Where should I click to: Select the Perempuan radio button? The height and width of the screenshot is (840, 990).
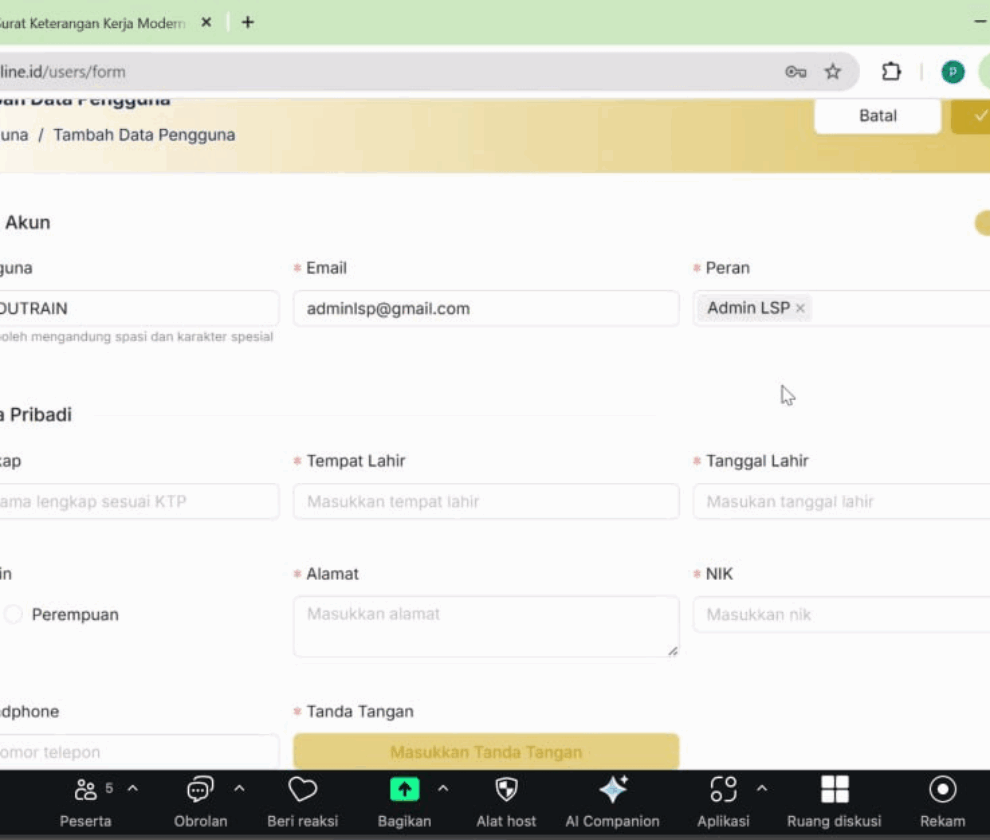(13, 615)
